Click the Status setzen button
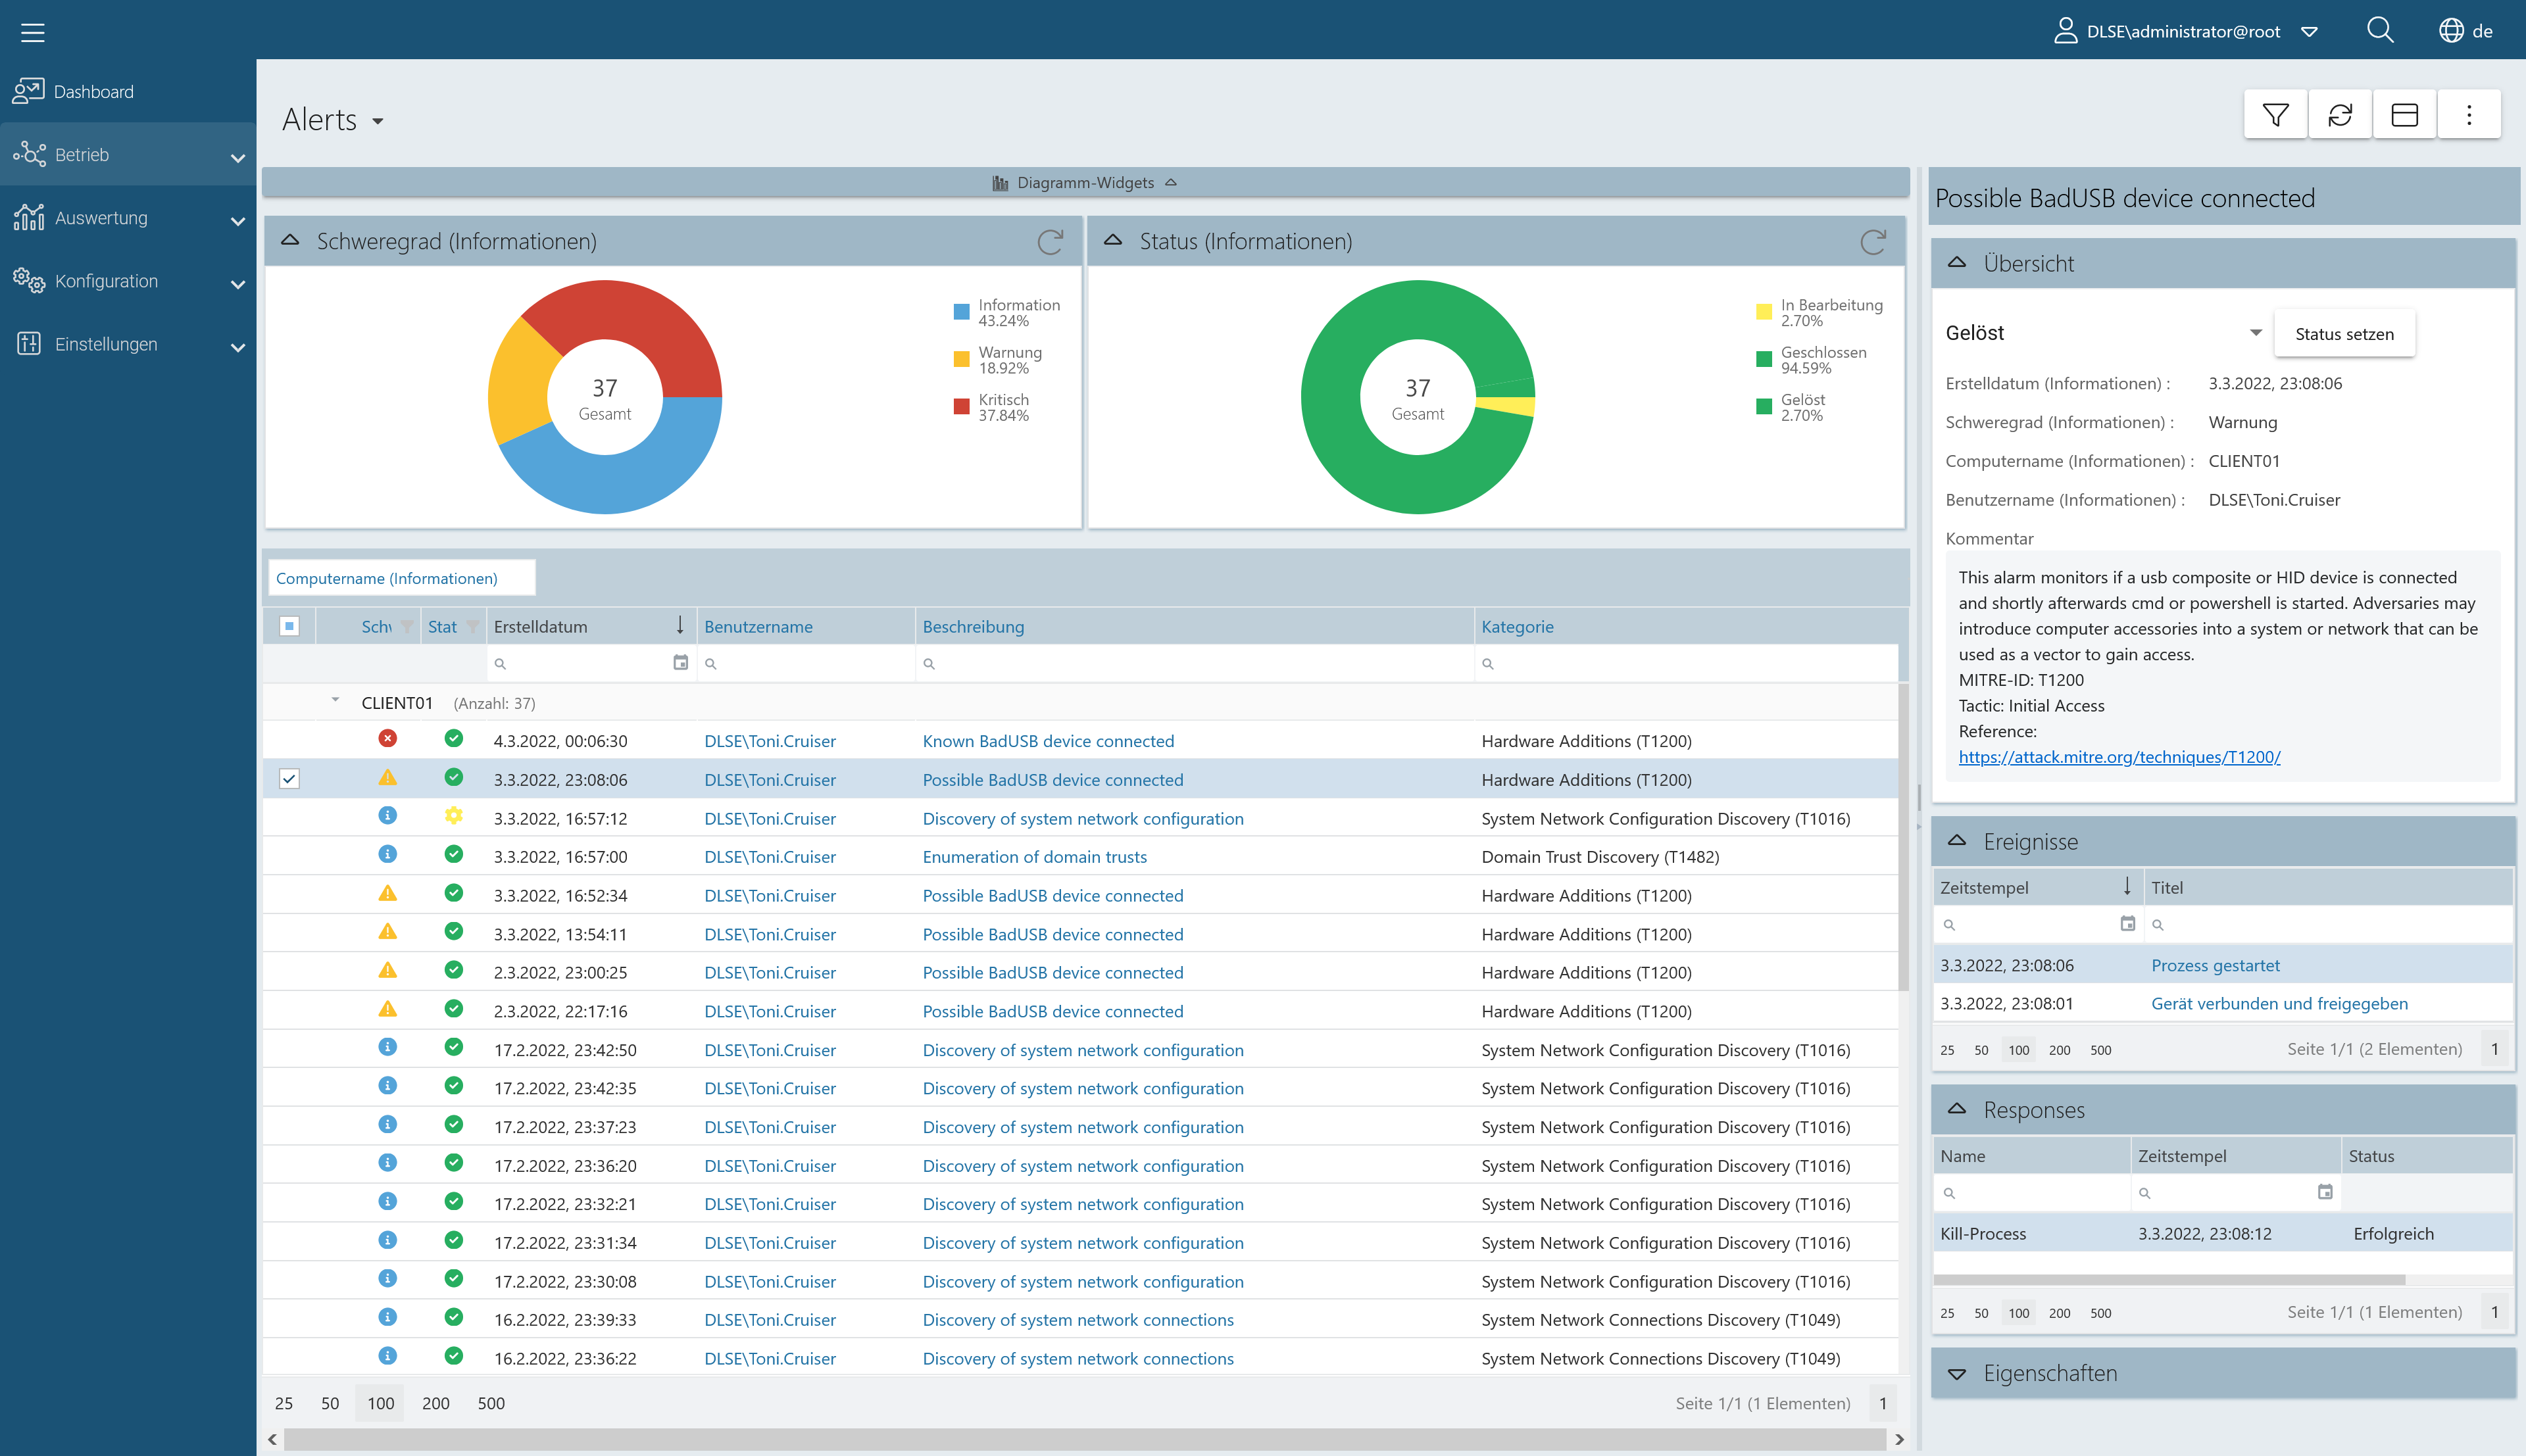Screen dimensions: 2526x1456 2344,333
